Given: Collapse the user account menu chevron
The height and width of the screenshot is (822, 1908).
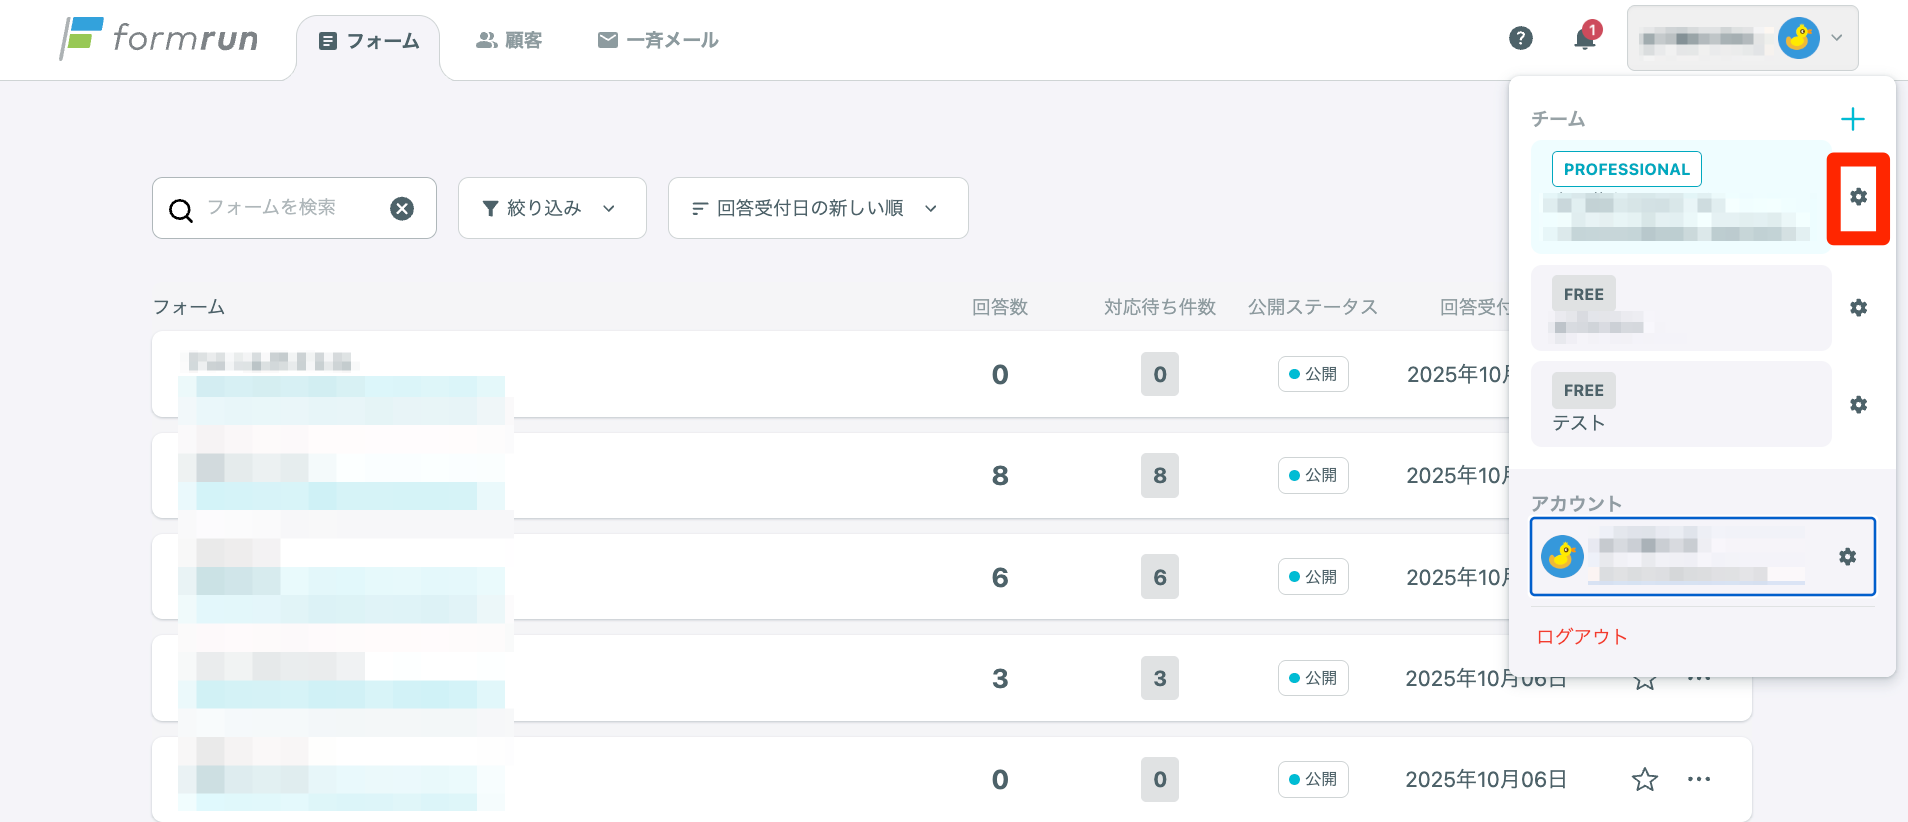Looking at the screenshot, I should point(1837,38).
